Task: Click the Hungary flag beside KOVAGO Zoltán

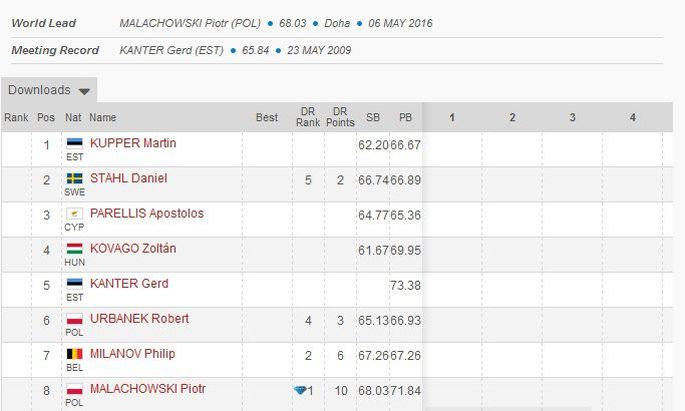Action: point(74,249)
